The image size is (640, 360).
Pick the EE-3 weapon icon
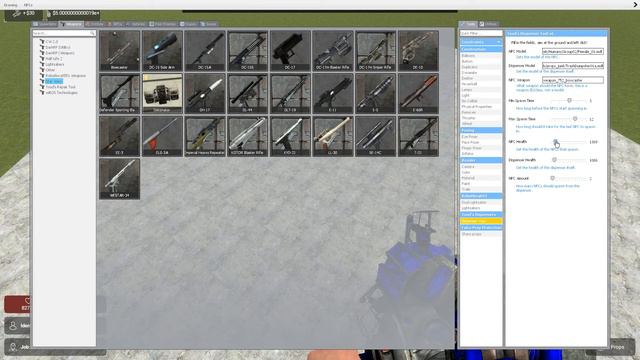point(120,136)
